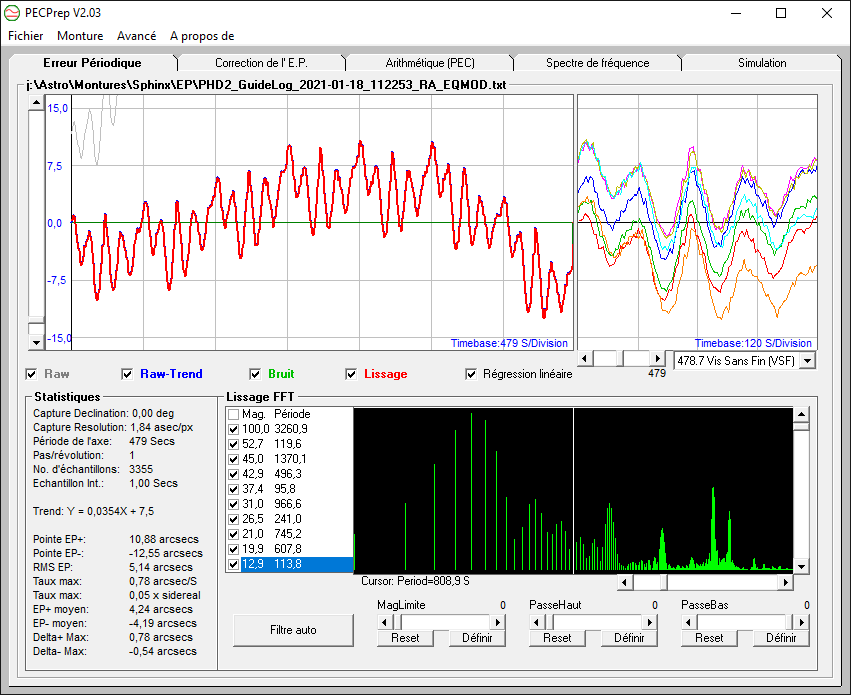The height and width of the screenshot is (695, 851).
Task: Switch to the Spectre de fréquence tab
Action: tap(598, 63)
